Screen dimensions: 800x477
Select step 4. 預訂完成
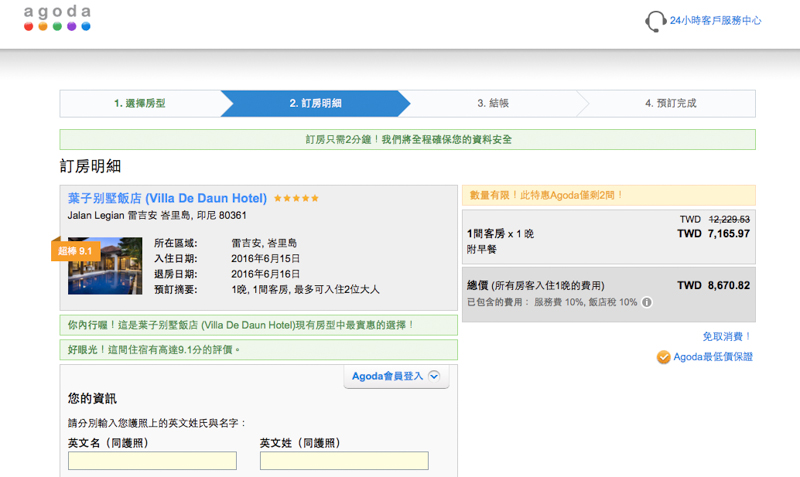coord(670,104)
